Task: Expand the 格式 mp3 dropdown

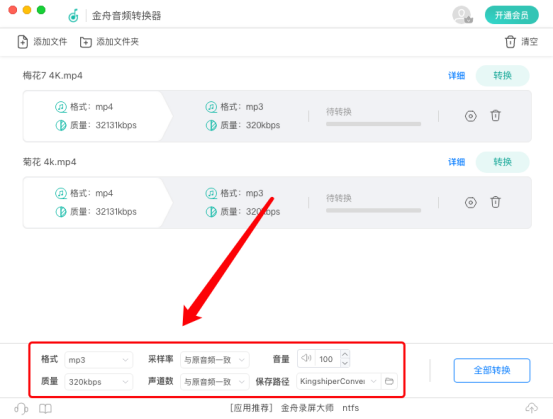Action: click(x=98, y=360)
